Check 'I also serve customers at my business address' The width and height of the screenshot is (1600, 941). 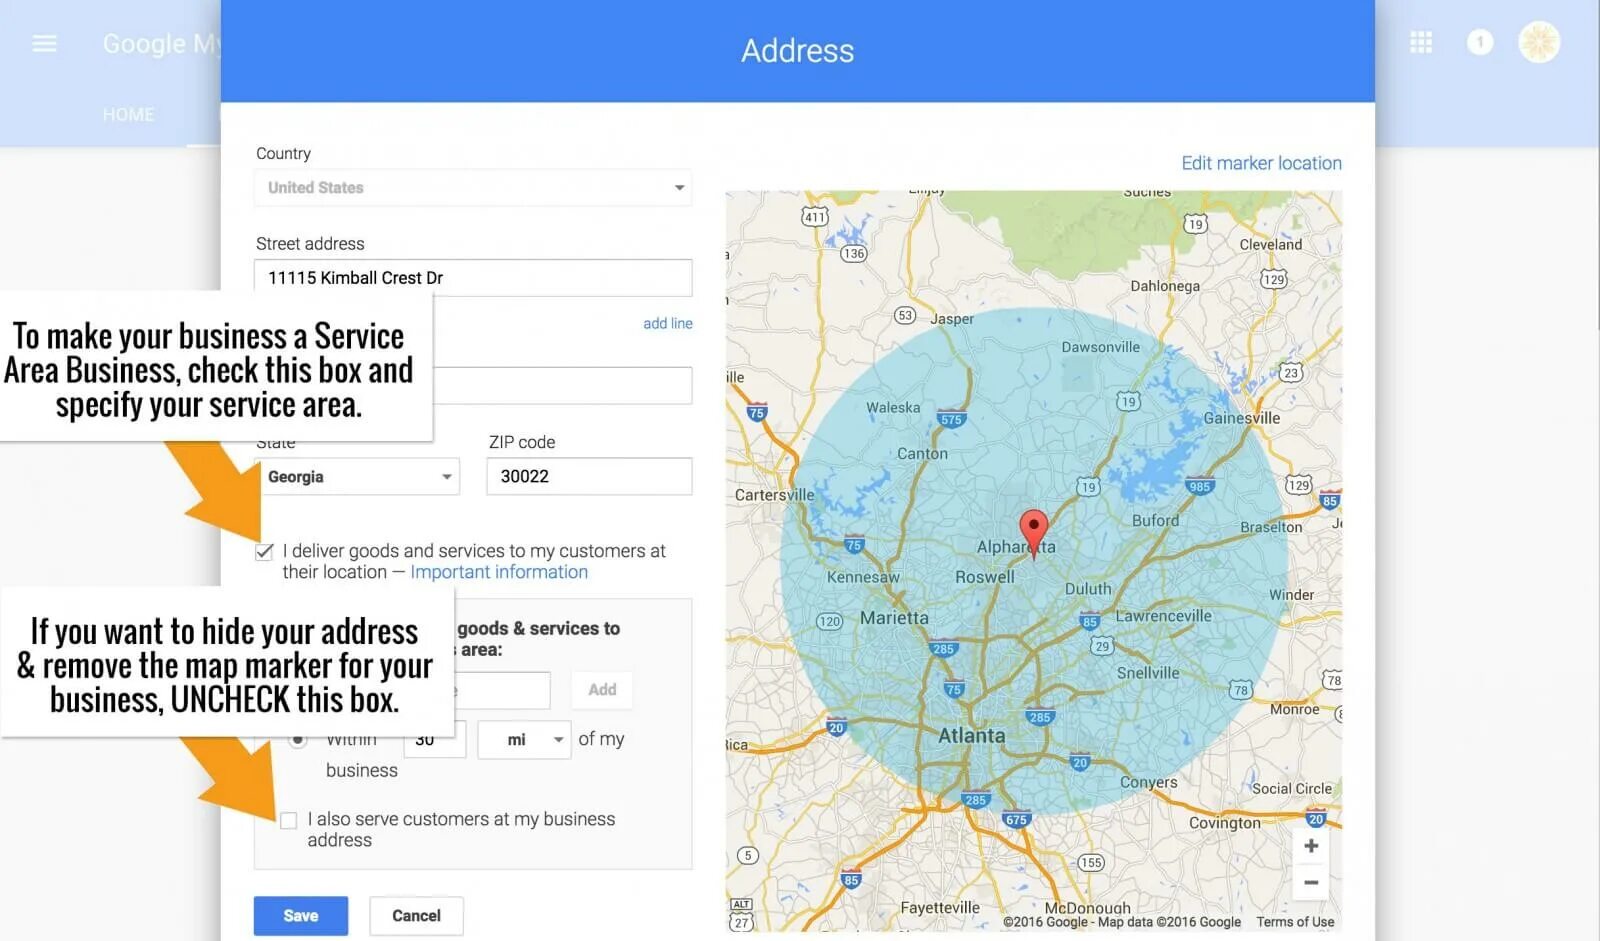289,821
